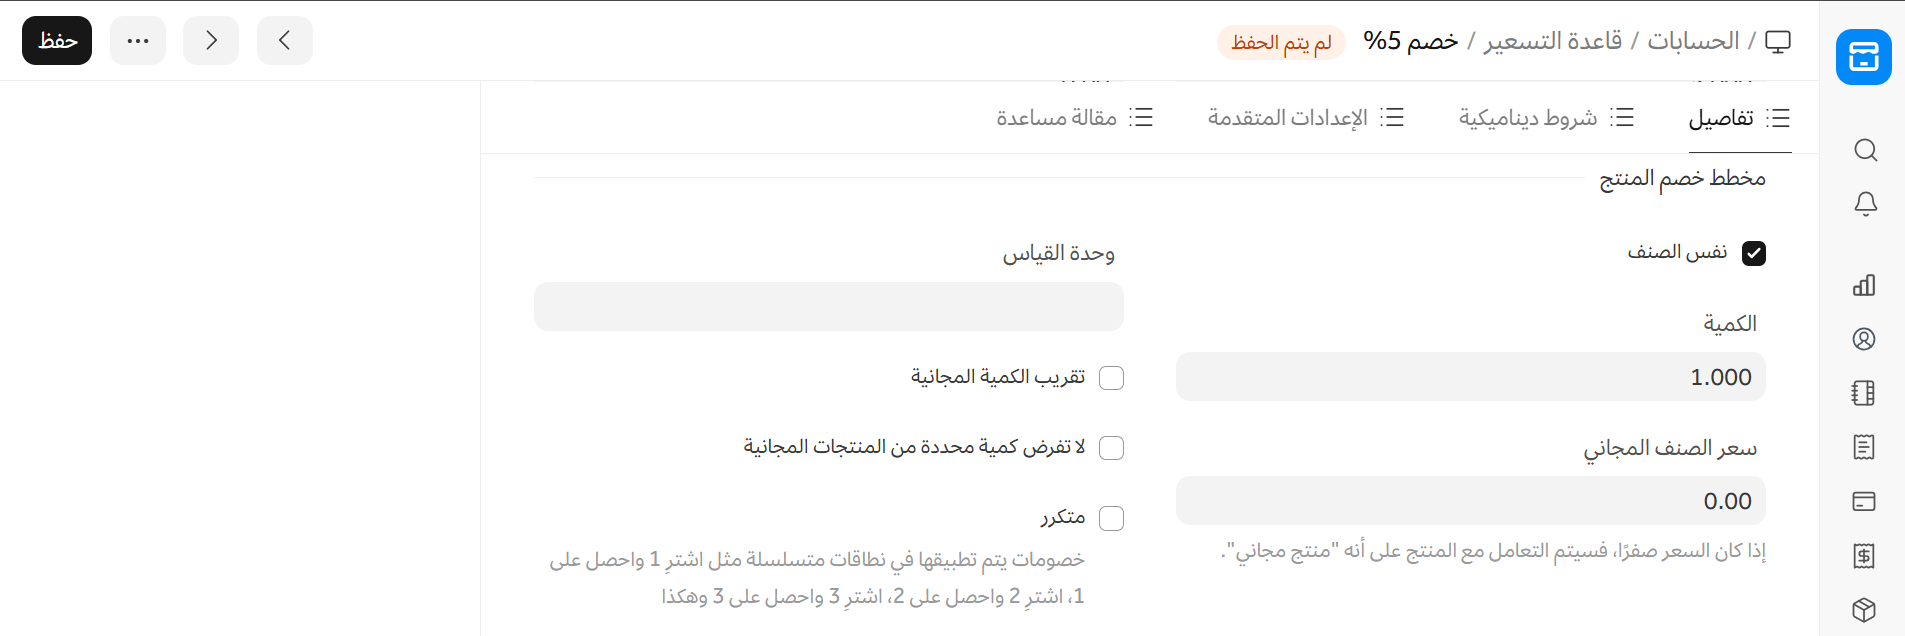This screenshot has height=636, width=1905.
Task: Check the متكرر checkbox
Action: coord(1111,518)
